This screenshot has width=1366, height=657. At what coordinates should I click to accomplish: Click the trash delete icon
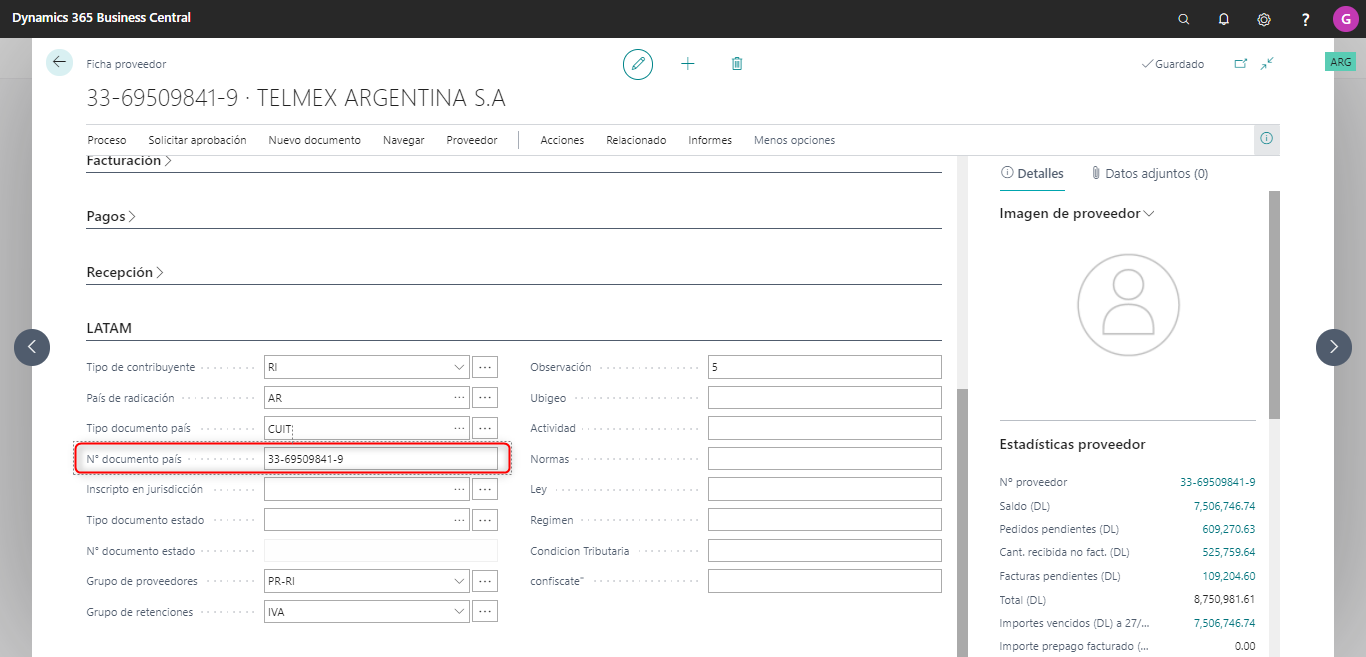tap(737, 64)
